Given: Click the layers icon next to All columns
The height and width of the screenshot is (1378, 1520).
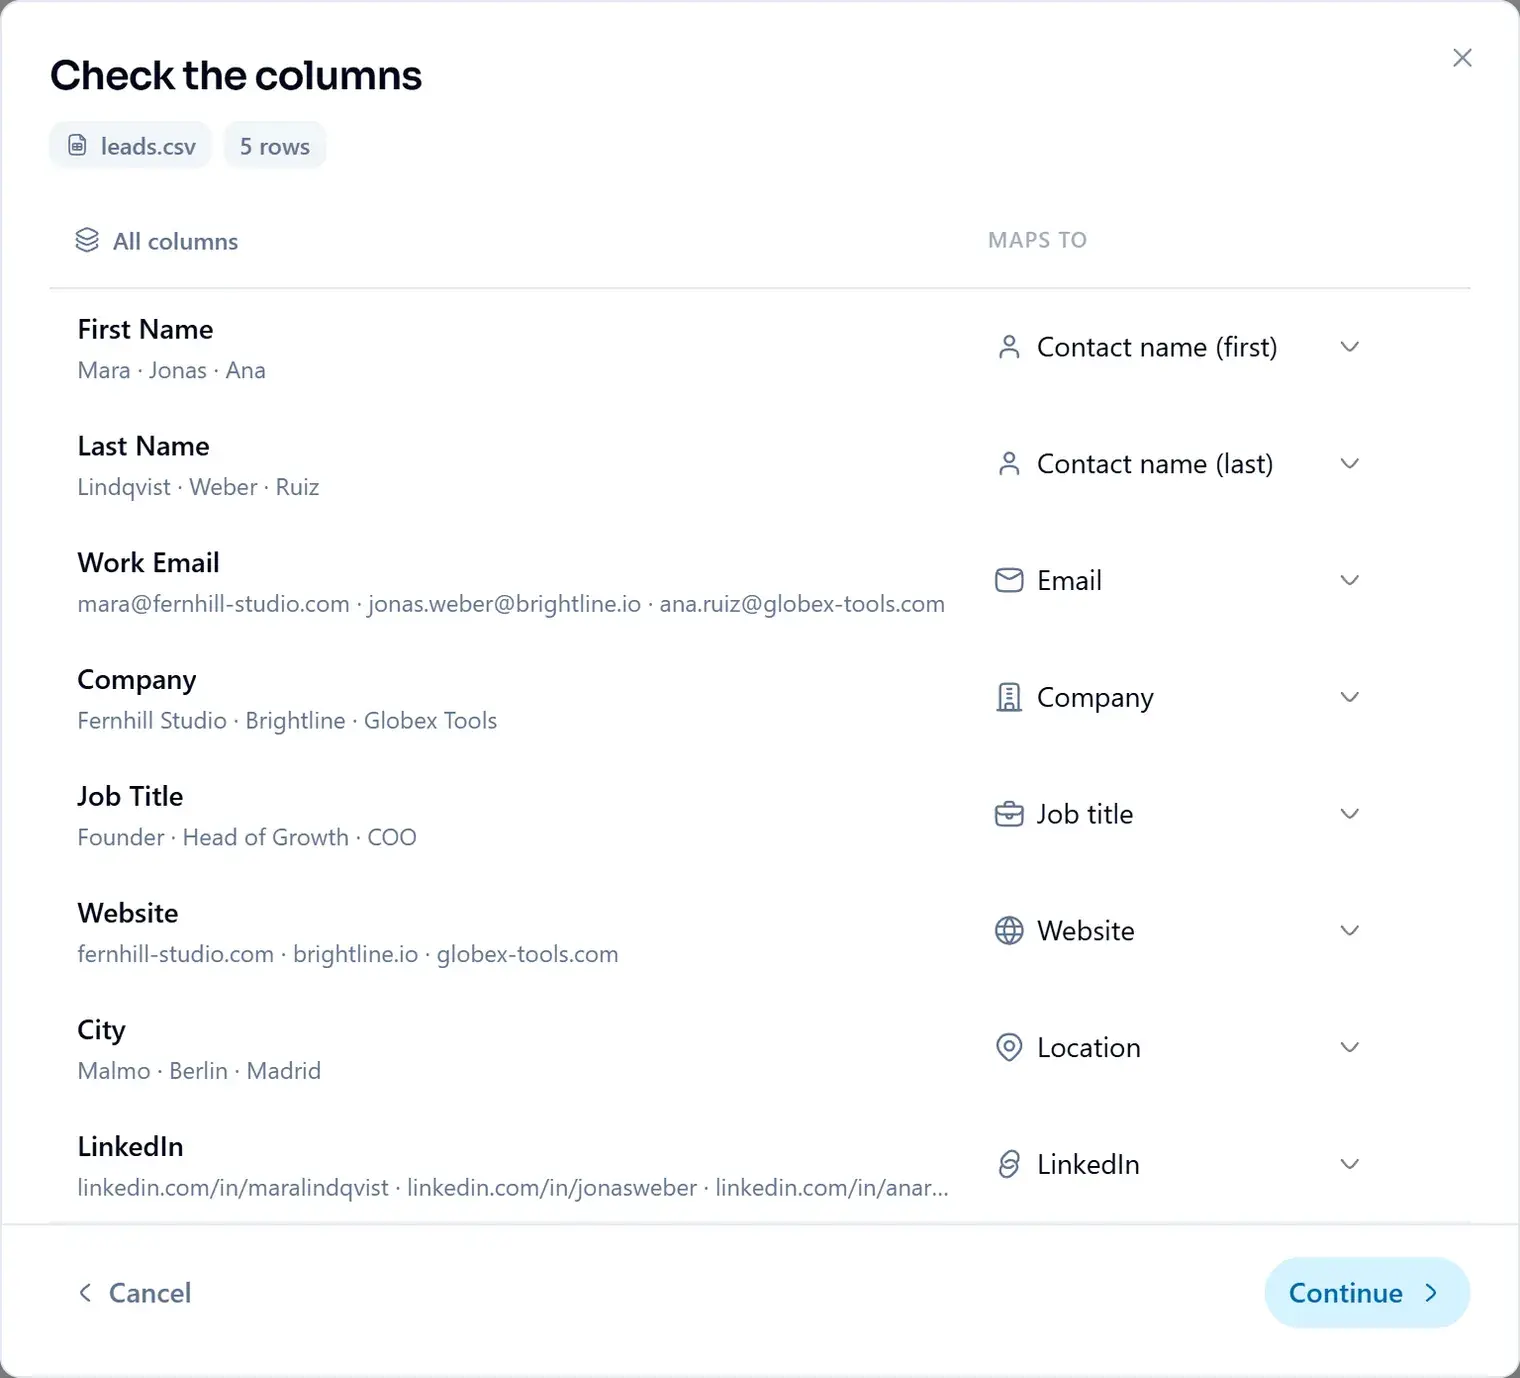Looking at the screenshot, I should click(87, 240).
